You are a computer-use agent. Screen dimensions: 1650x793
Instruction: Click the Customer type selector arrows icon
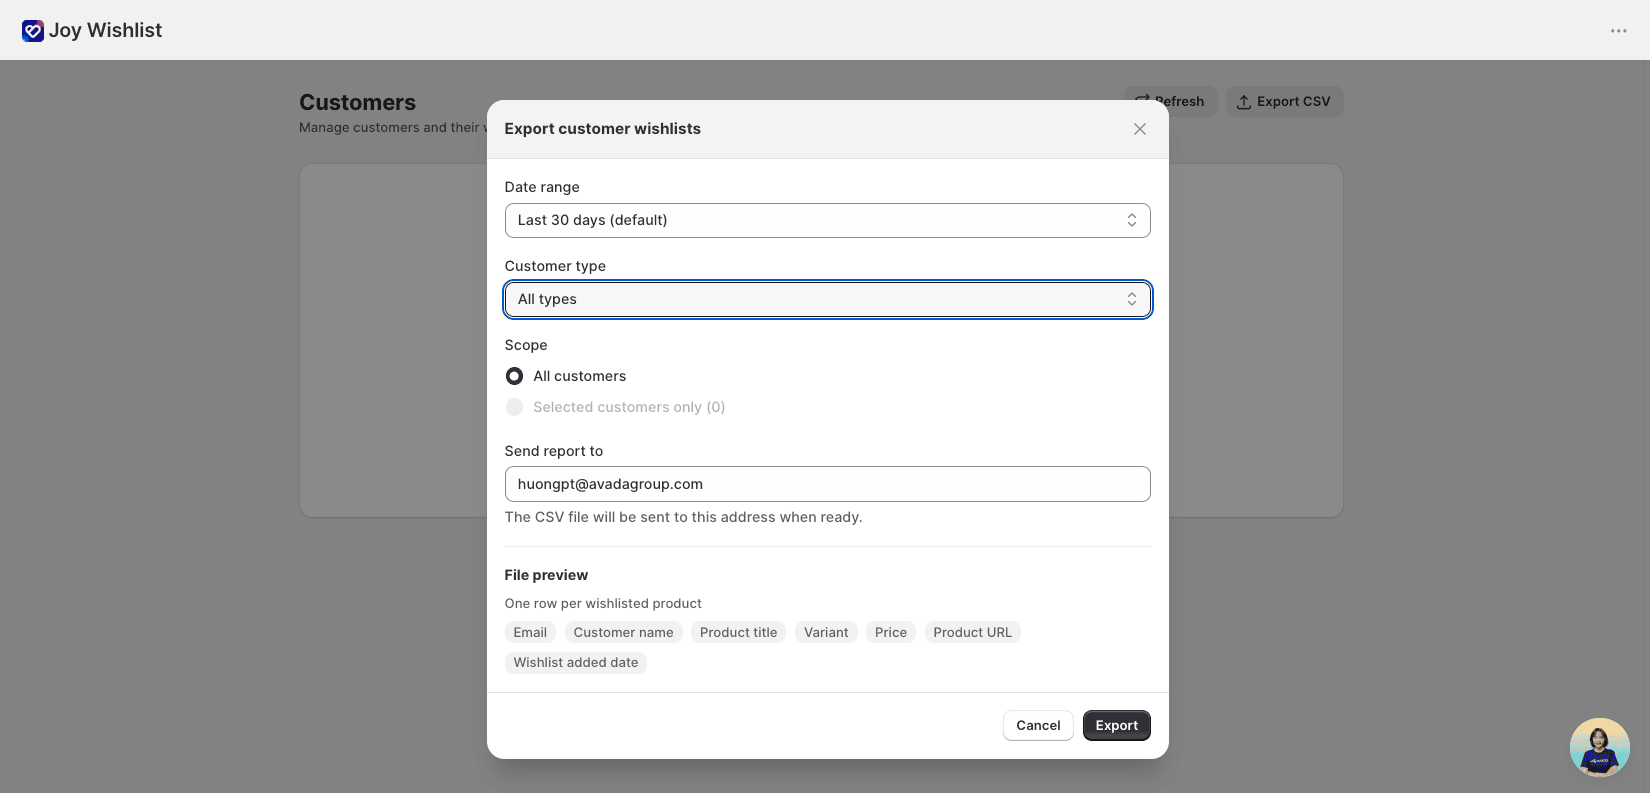click(x=1131, y=299)
